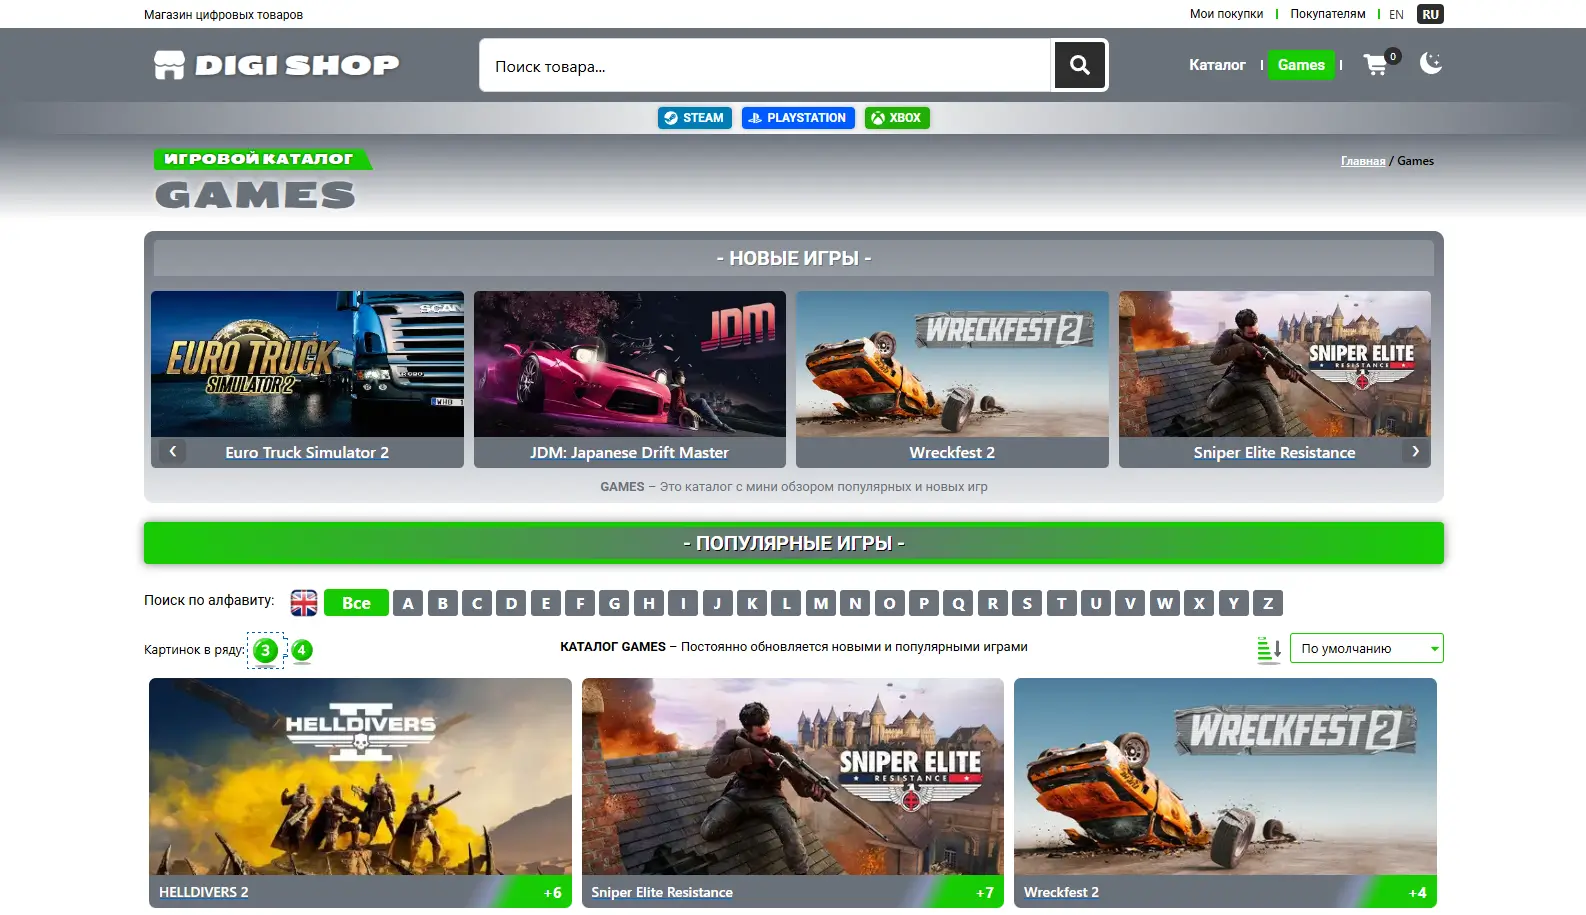Open the Каталог menu item

click(x=1217, y=65)
